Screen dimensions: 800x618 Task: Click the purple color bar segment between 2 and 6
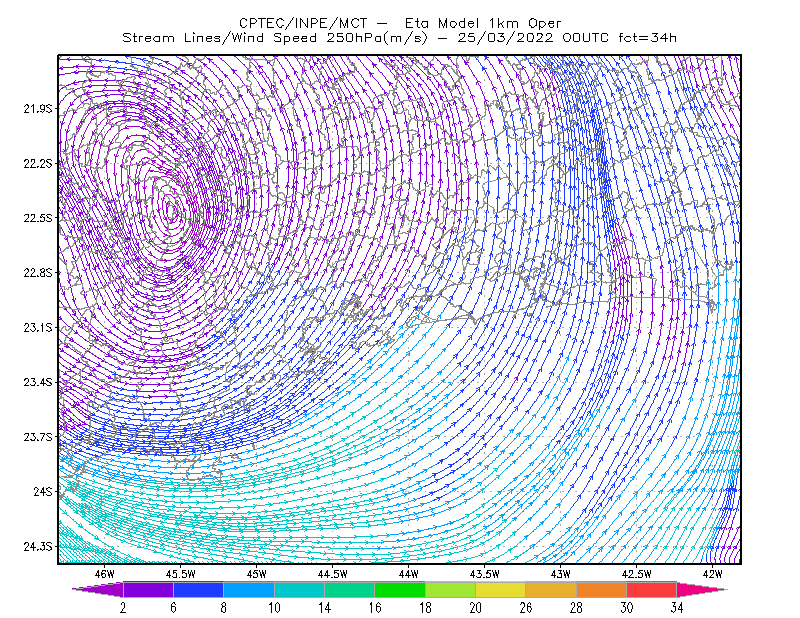[x=148, y=589]
